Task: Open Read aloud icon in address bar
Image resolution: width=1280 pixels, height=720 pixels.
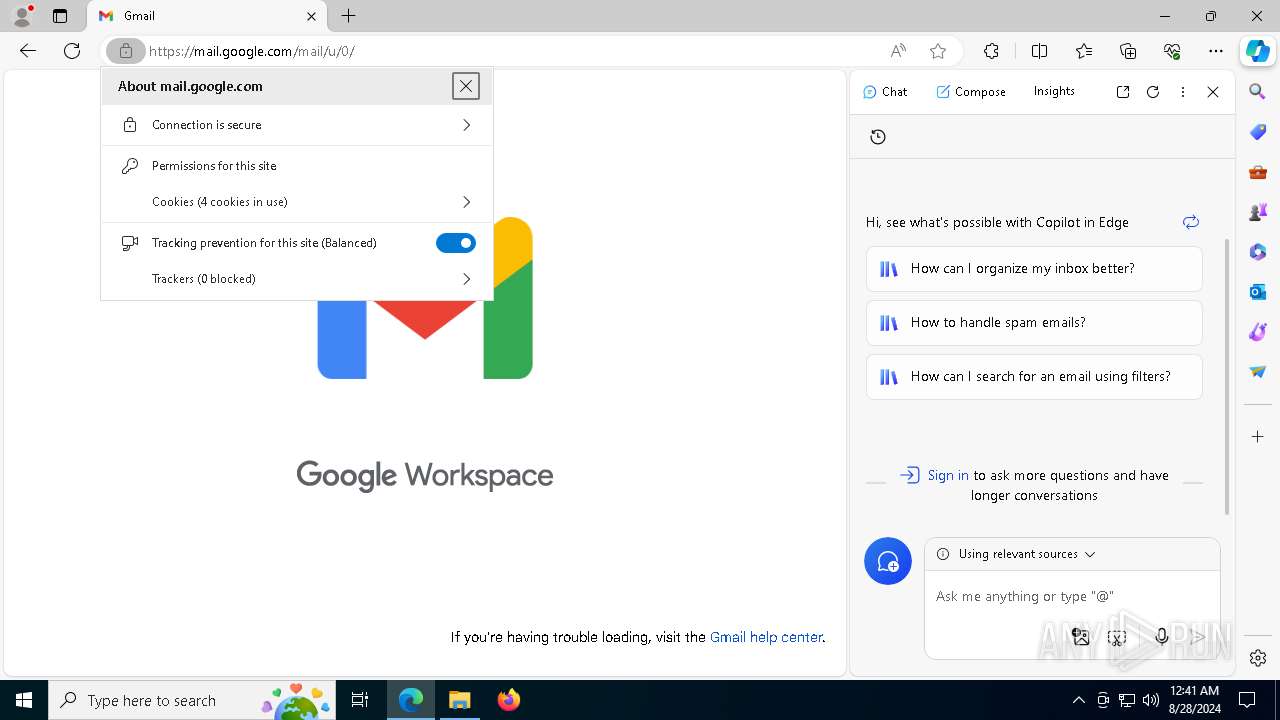Action: pos(898,51)
